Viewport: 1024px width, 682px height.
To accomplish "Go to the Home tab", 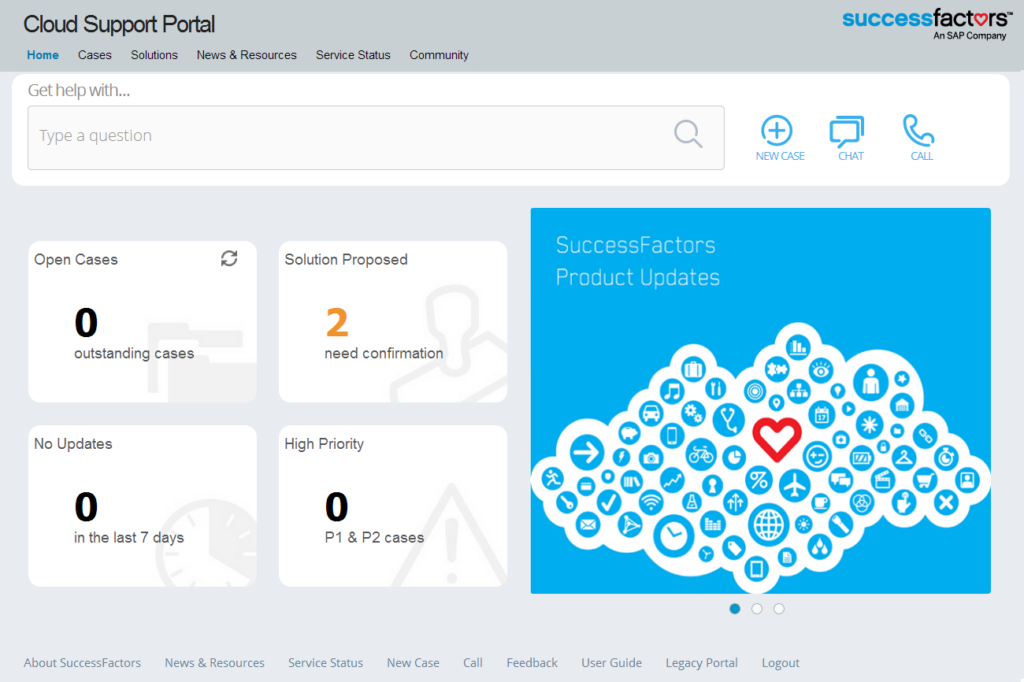I will (42, 55).
